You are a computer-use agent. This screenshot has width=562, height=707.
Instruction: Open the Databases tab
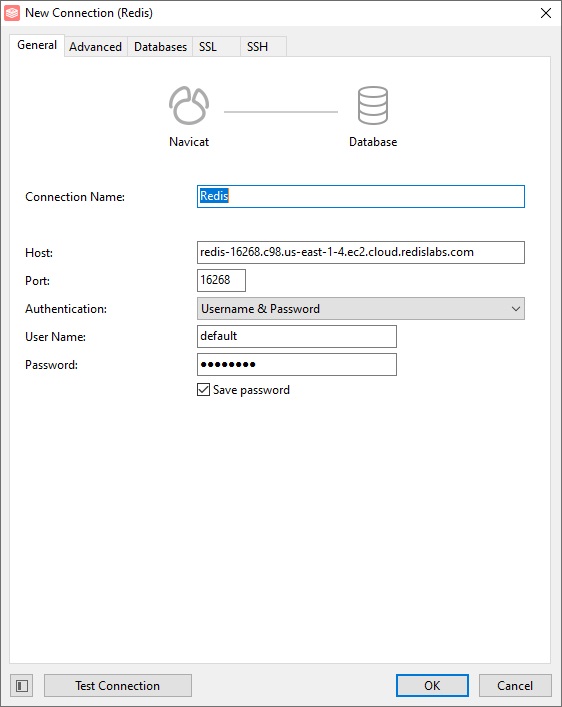point(161,46)
